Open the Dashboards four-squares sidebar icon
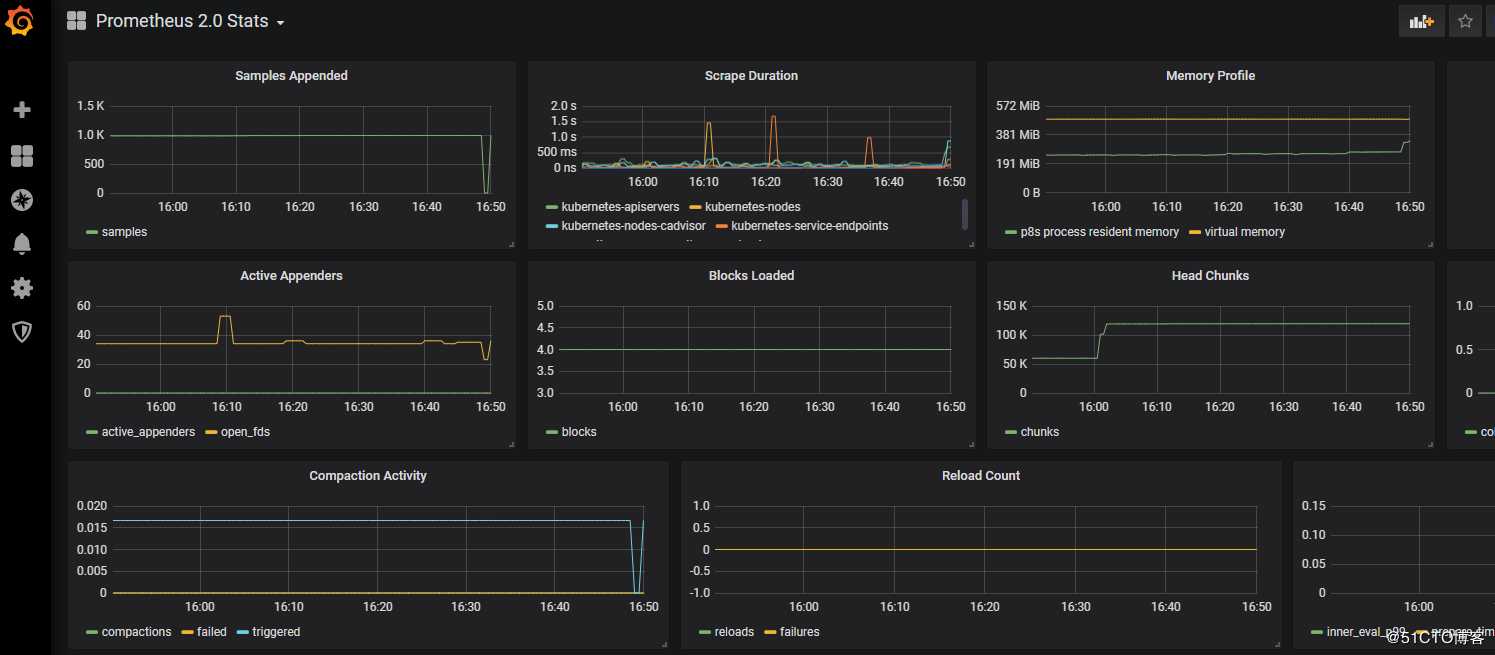The width and height of the screenshot is (1495, 655). (x=22, y=155)
